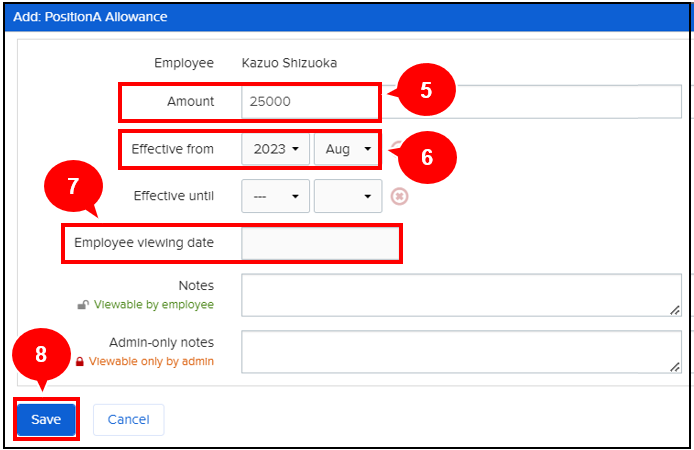The height and width of the screenshot is (450, 694).
Task: Click the open lock icon beside Viewable by employee
Action: [83, 305]
